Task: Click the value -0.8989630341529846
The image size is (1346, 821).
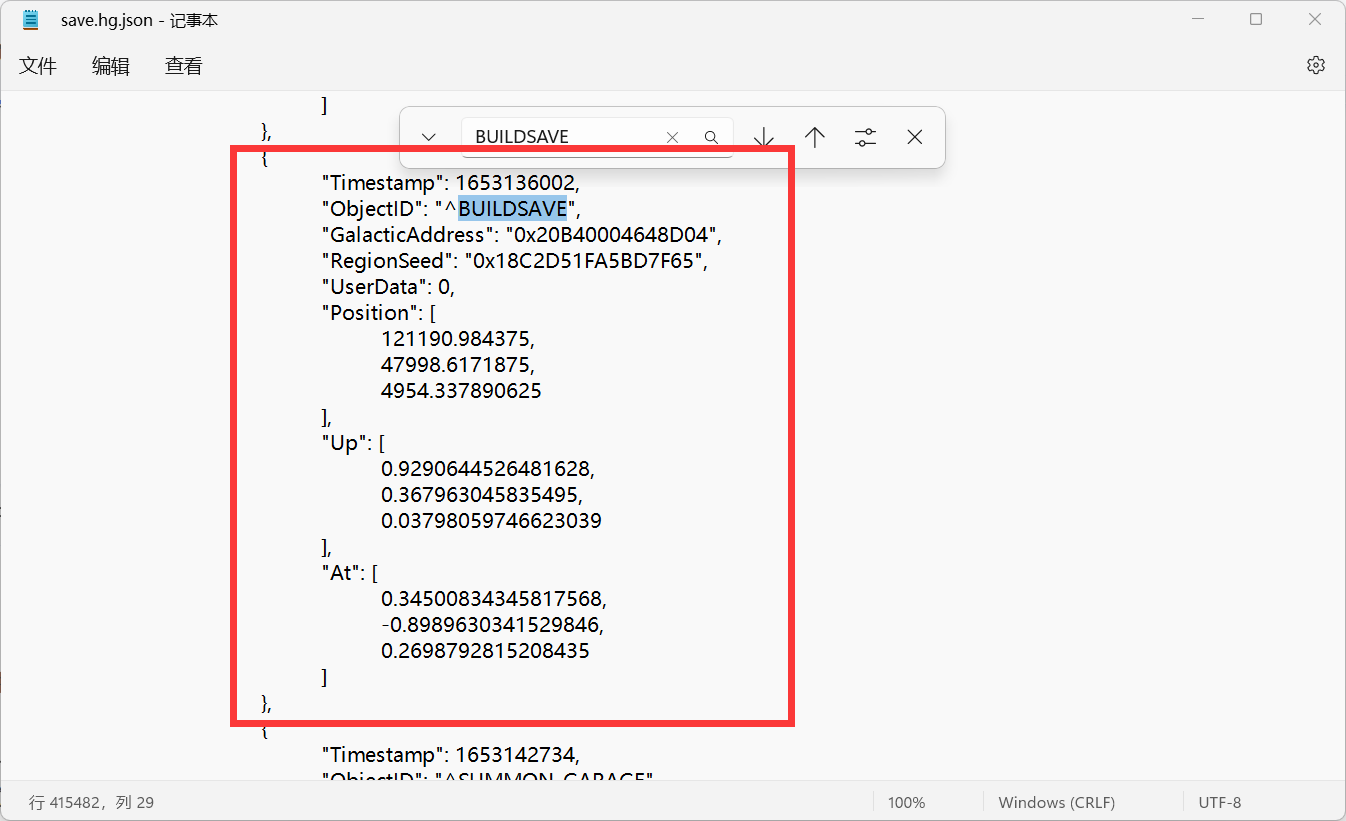Action: coord(492,625)
